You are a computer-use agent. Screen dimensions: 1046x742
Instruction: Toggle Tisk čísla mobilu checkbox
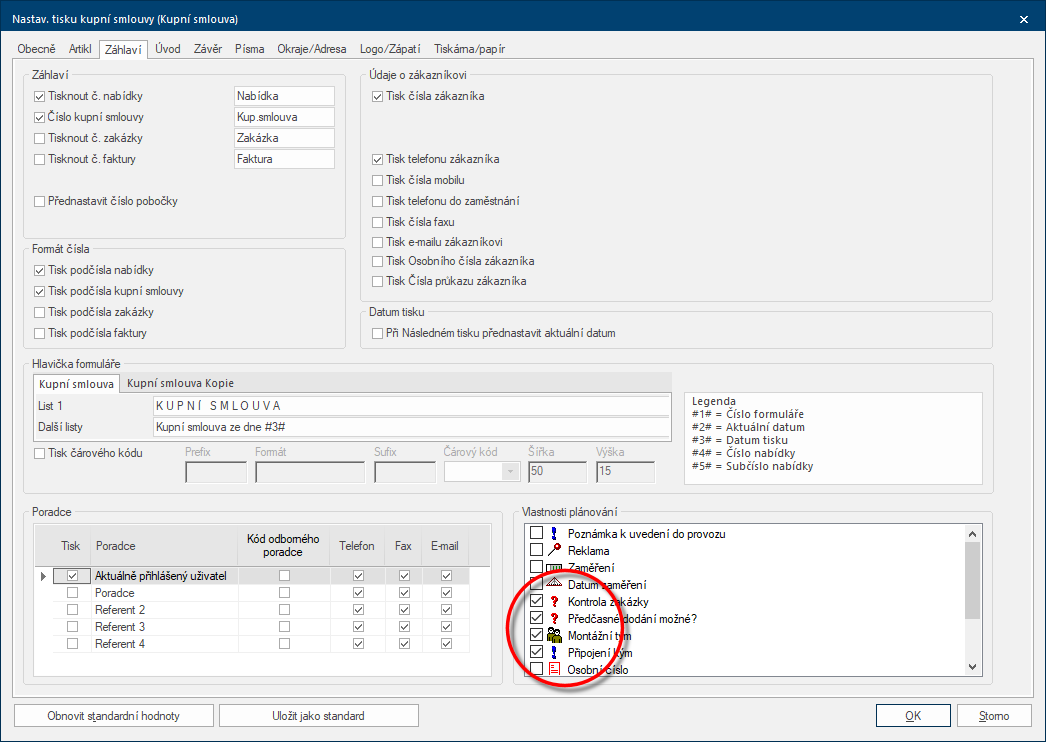pyautogui.click(x=378, y=180)
